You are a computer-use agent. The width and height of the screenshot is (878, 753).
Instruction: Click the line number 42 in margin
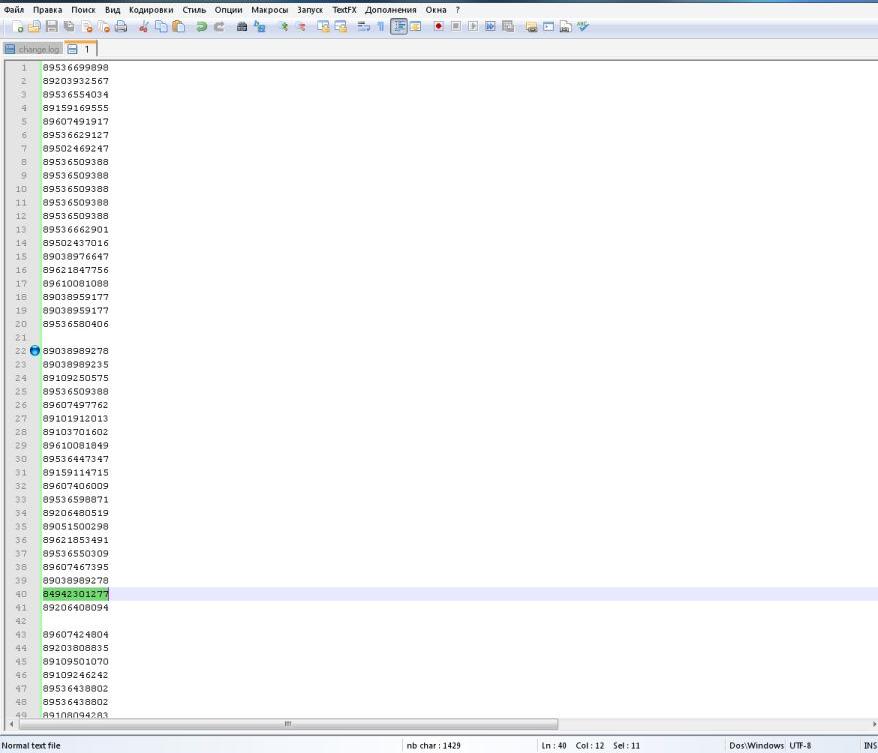coord(21,621)
